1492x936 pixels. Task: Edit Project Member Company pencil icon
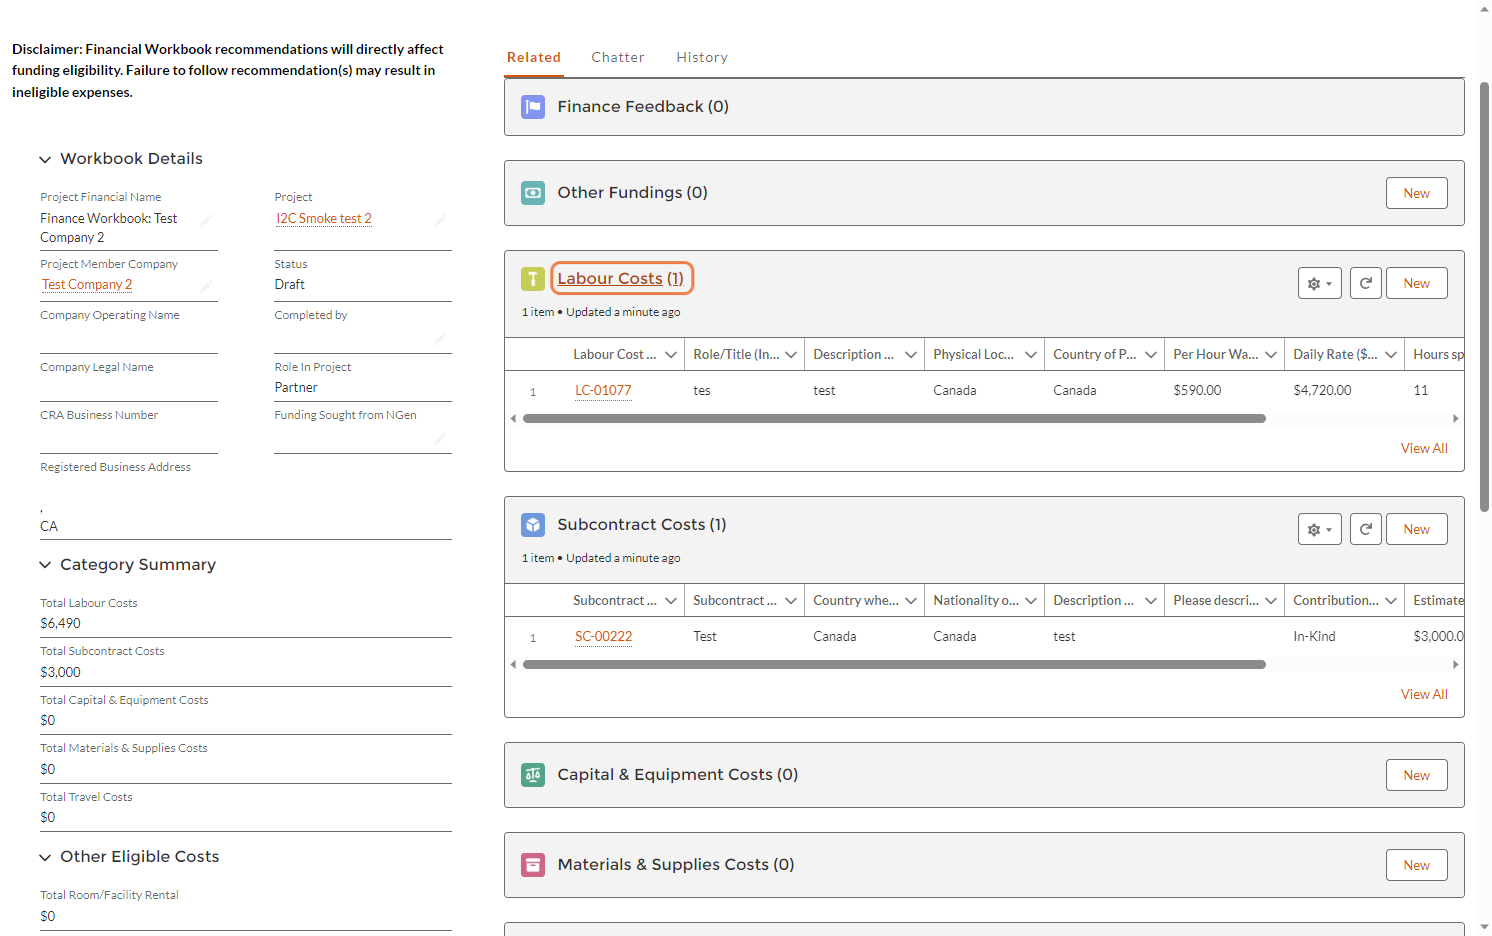206,287
